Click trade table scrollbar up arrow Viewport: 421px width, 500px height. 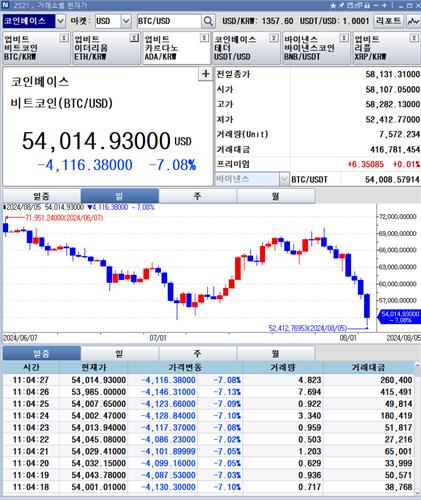417,365
